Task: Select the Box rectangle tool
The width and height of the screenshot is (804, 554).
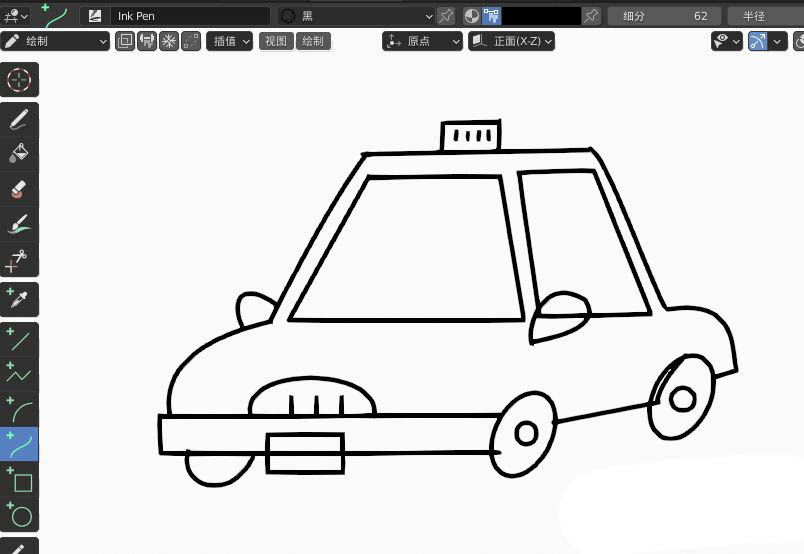Action: [x=19, y=479]
